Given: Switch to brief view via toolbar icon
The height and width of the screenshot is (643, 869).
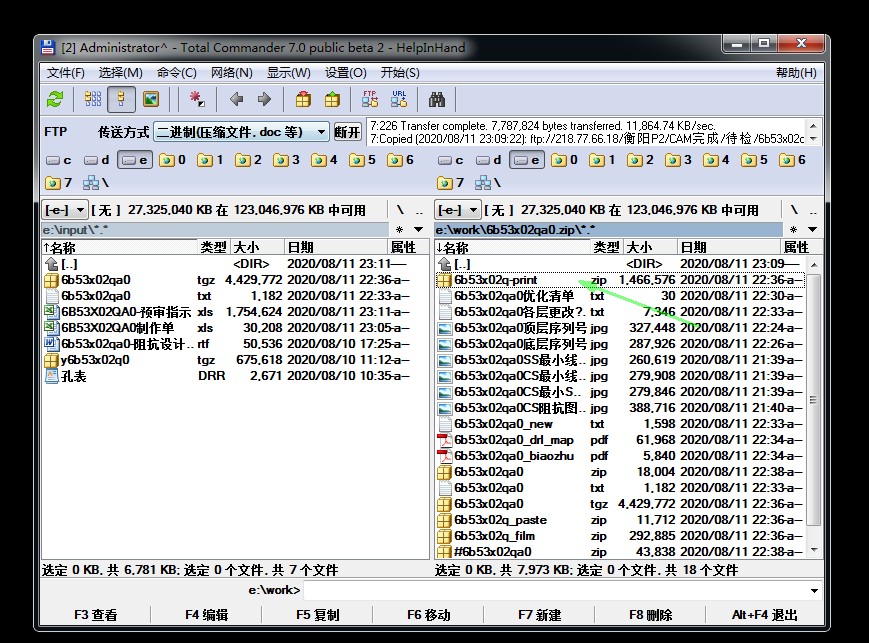Looking at the screenshot, I should [x=93, y=99].
